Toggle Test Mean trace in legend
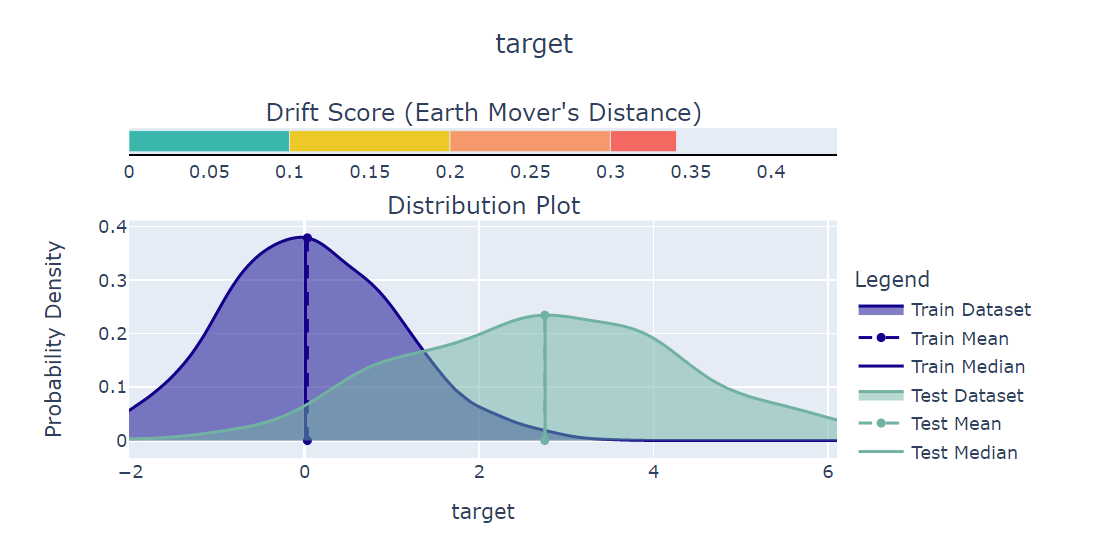This screenshot has width=1099, height=550. click(x=956, y=424)
